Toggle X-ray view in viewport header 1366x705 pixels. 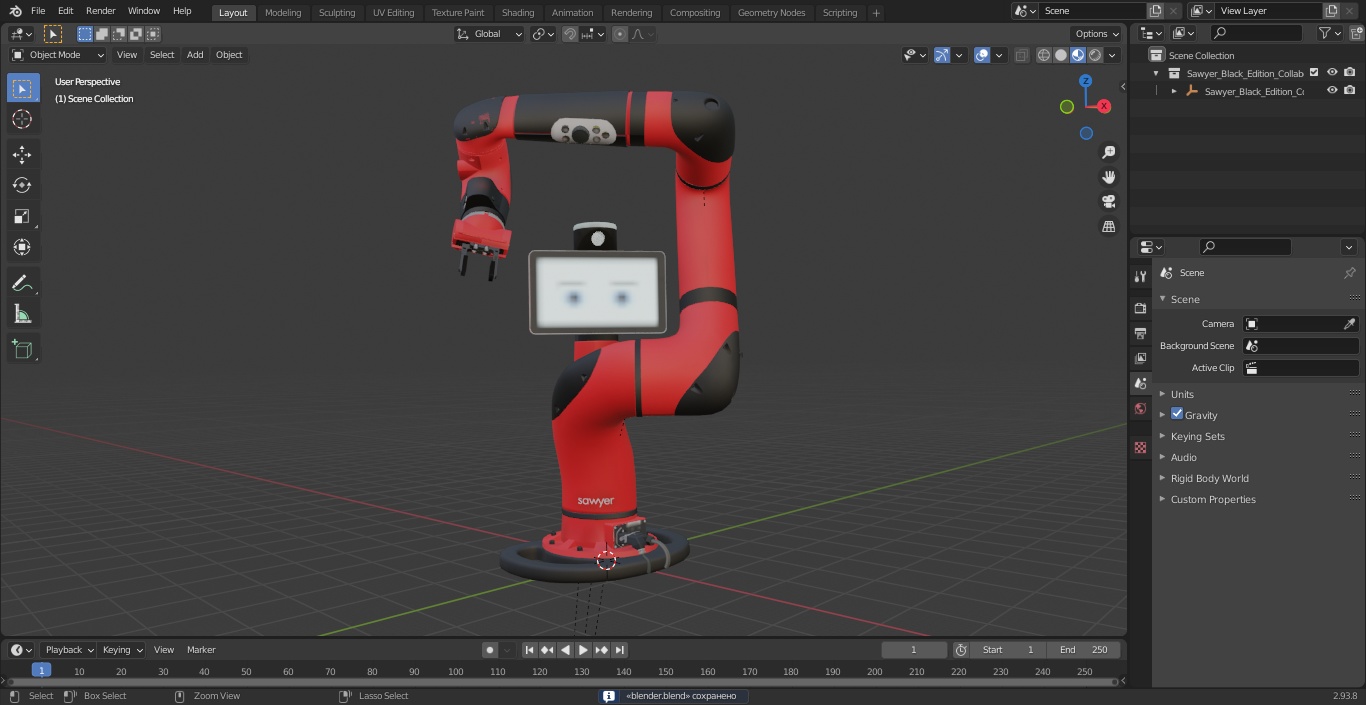click(x=1021, y=55)
